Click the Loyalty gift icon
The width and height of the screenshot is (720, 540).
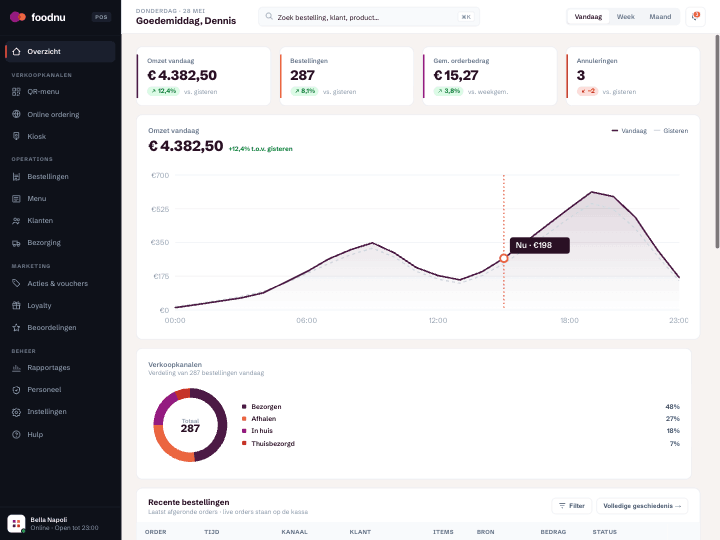[16, 305]
